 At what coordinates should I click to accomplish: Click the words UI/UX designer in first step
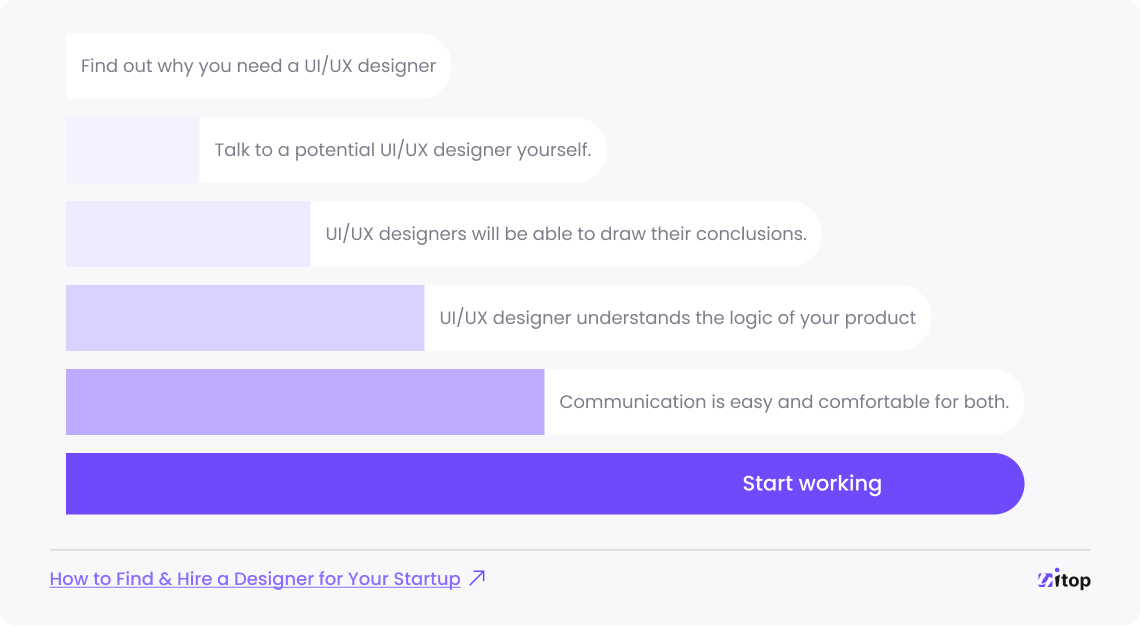(370, 66)
